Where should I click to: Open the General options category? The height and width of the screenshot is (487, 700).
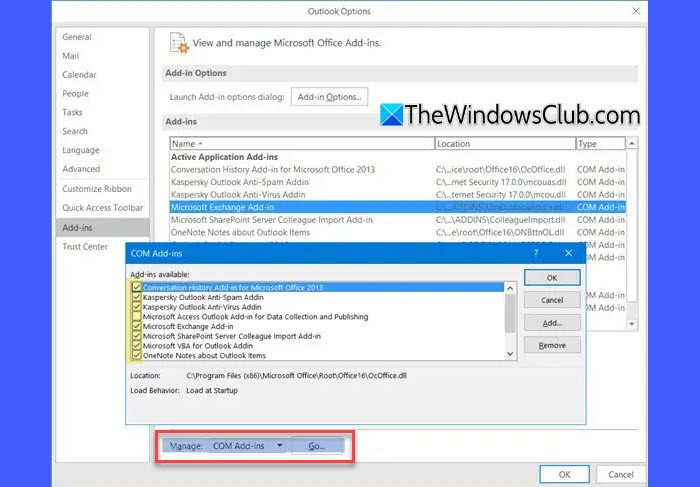tap(77, 37)
